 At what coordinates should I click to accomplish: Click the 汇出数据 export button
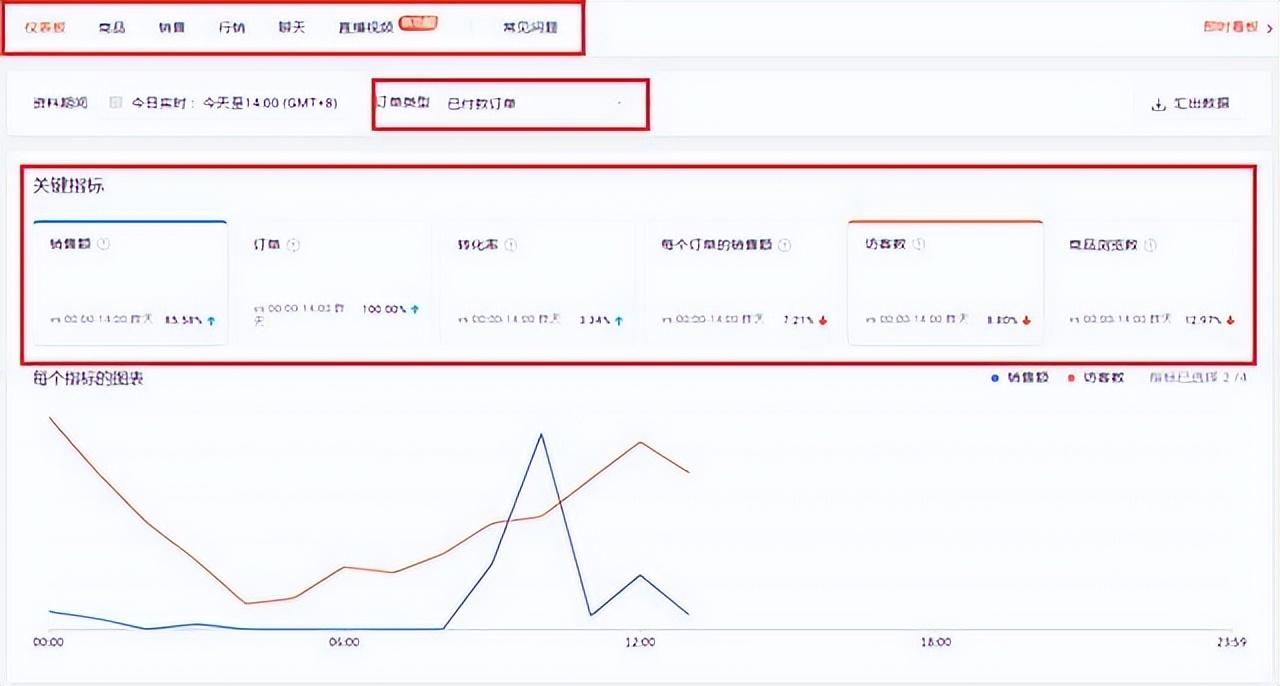click(1190, 104)
